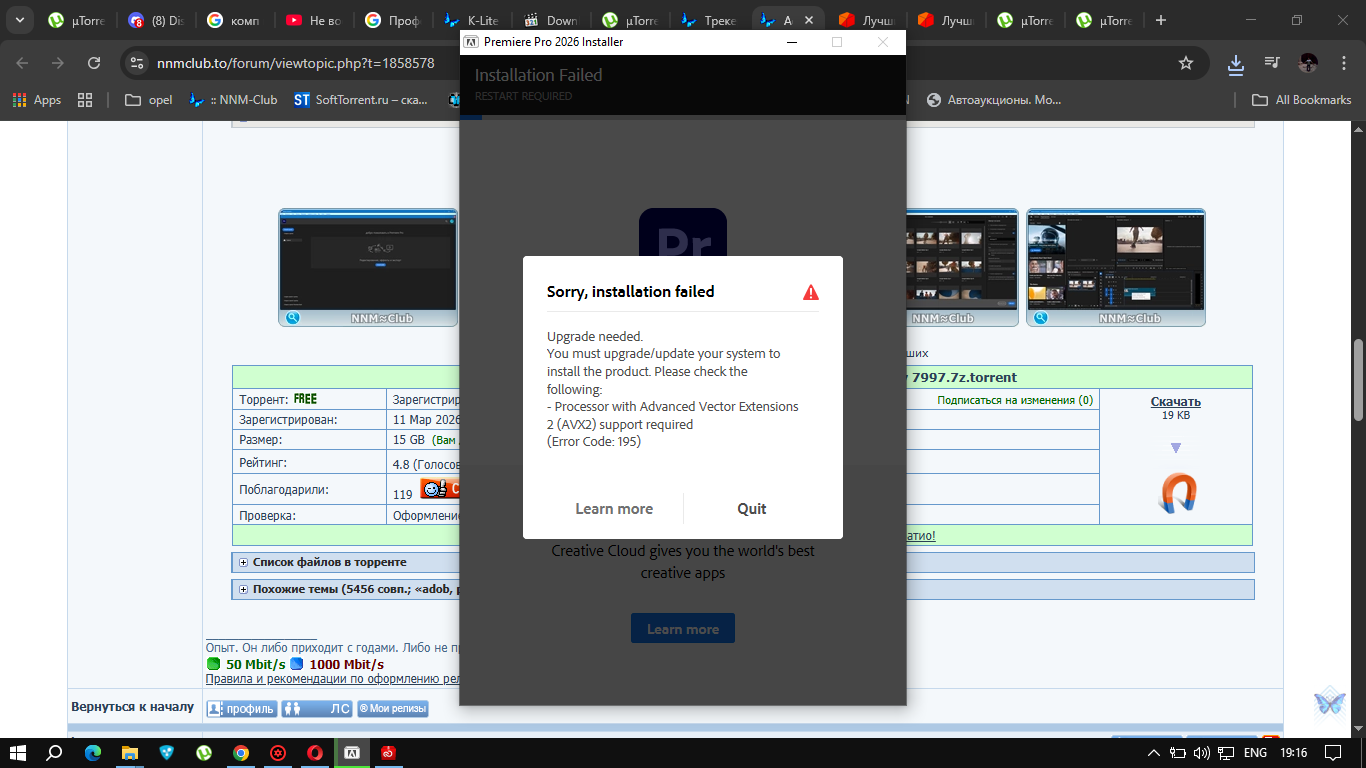This screenshot has width=1366, height=768.
Task: Show hidden system tray icons
Action: tap(1153, 752)
